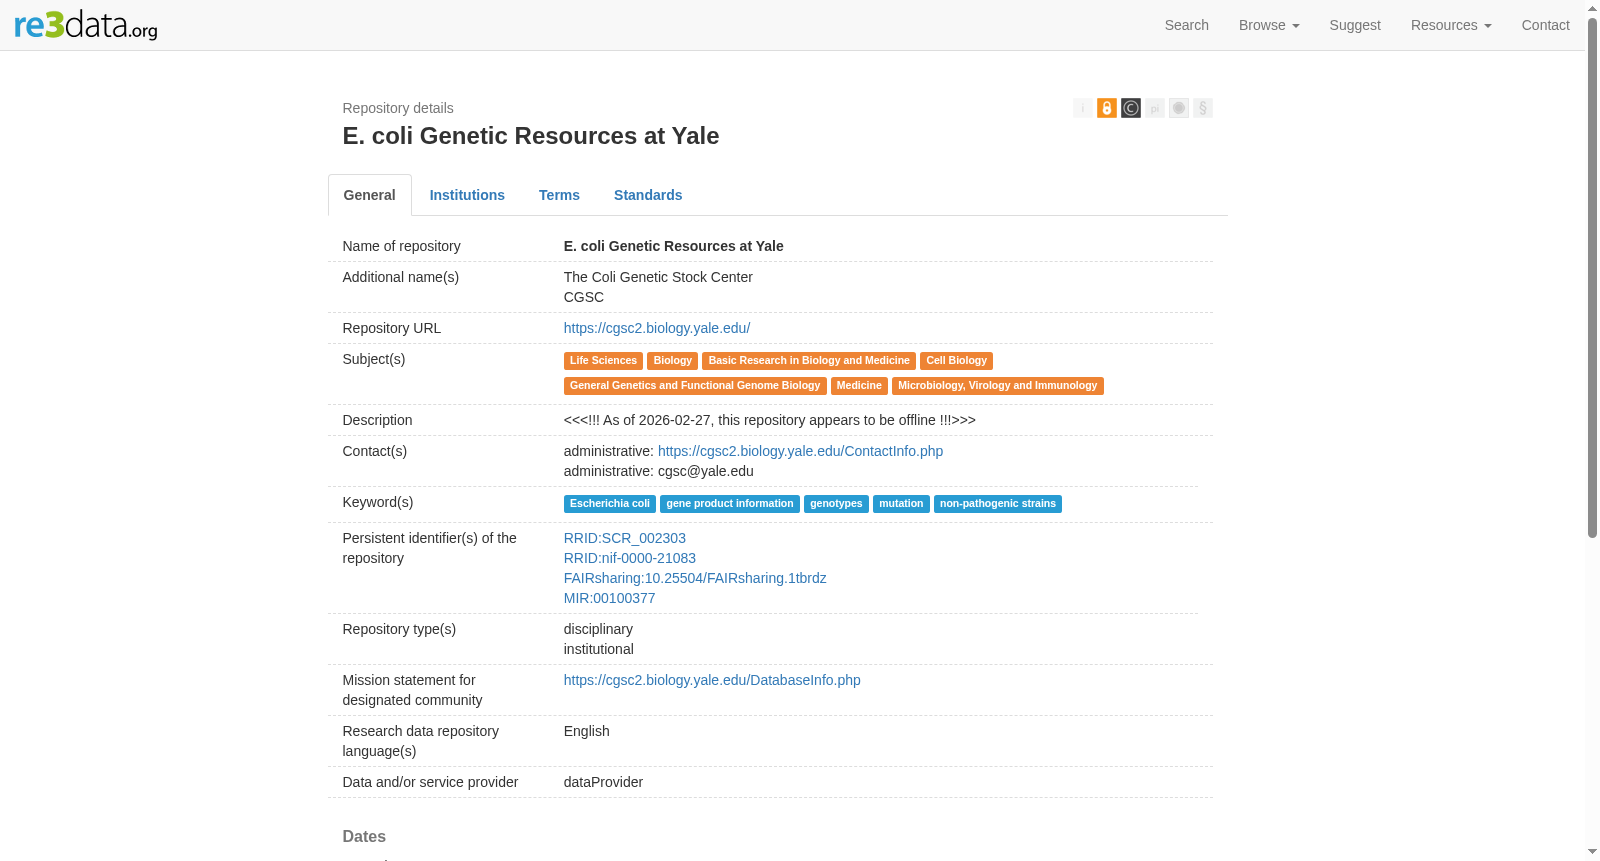Follow the RRID:SCR_002303 identifier link

coord(625,538)
